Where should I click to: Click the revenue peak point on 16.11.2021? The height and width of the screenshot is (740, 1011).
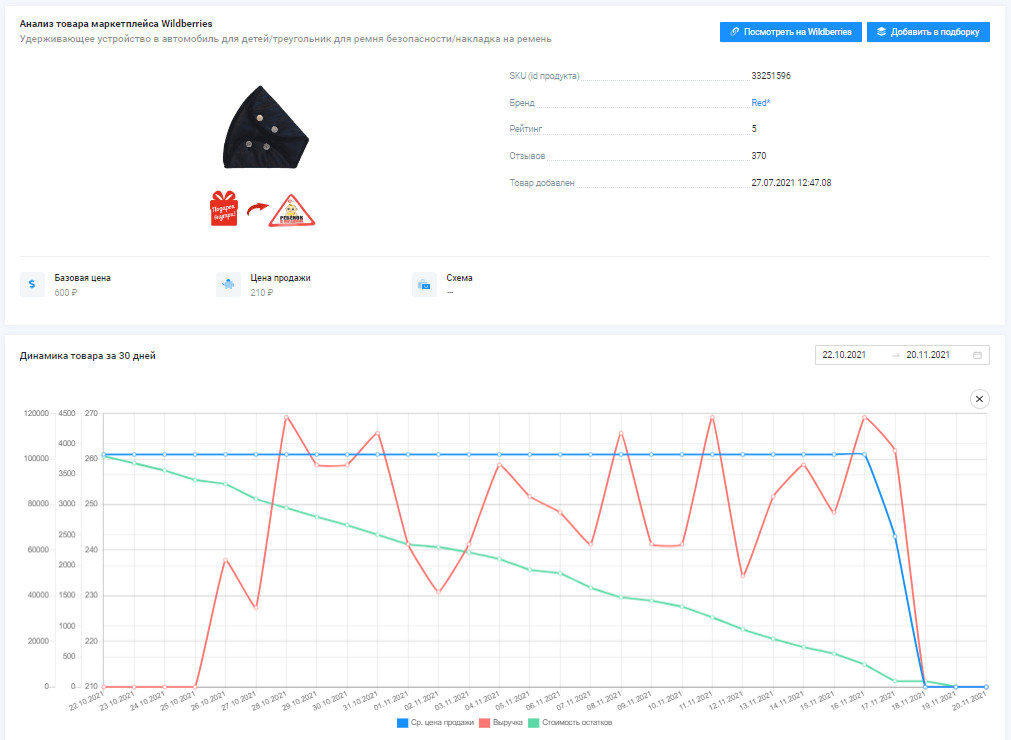865,417
